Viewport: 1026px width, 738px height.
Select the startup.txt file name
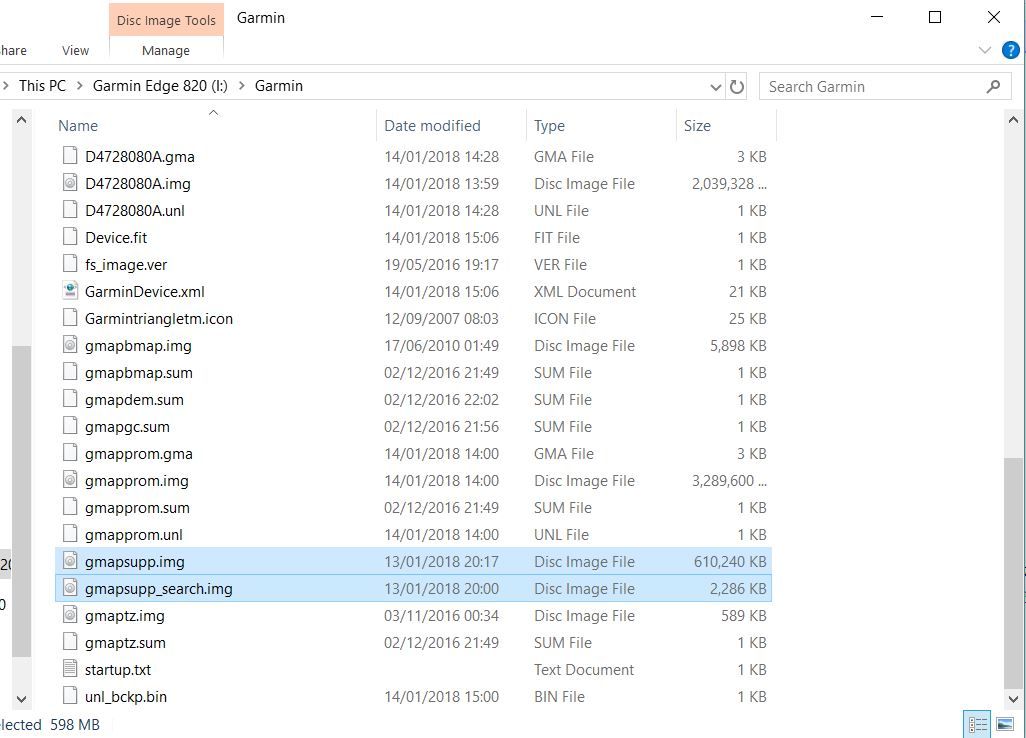tap(118, 669)
